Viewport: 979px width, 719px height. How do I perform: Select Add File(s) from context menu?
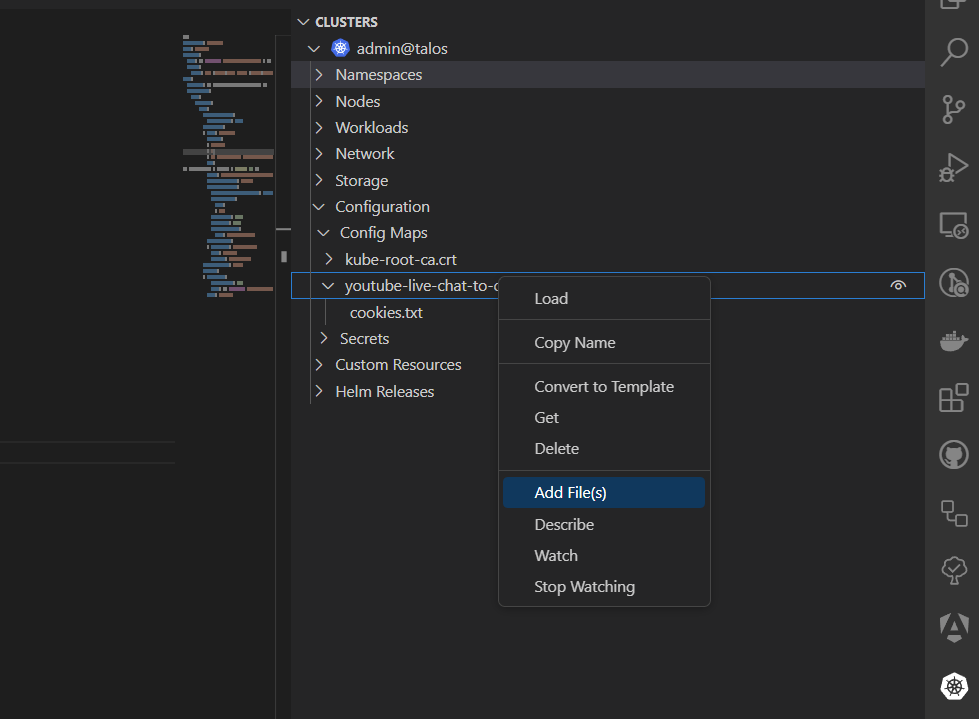click(570, 493)
